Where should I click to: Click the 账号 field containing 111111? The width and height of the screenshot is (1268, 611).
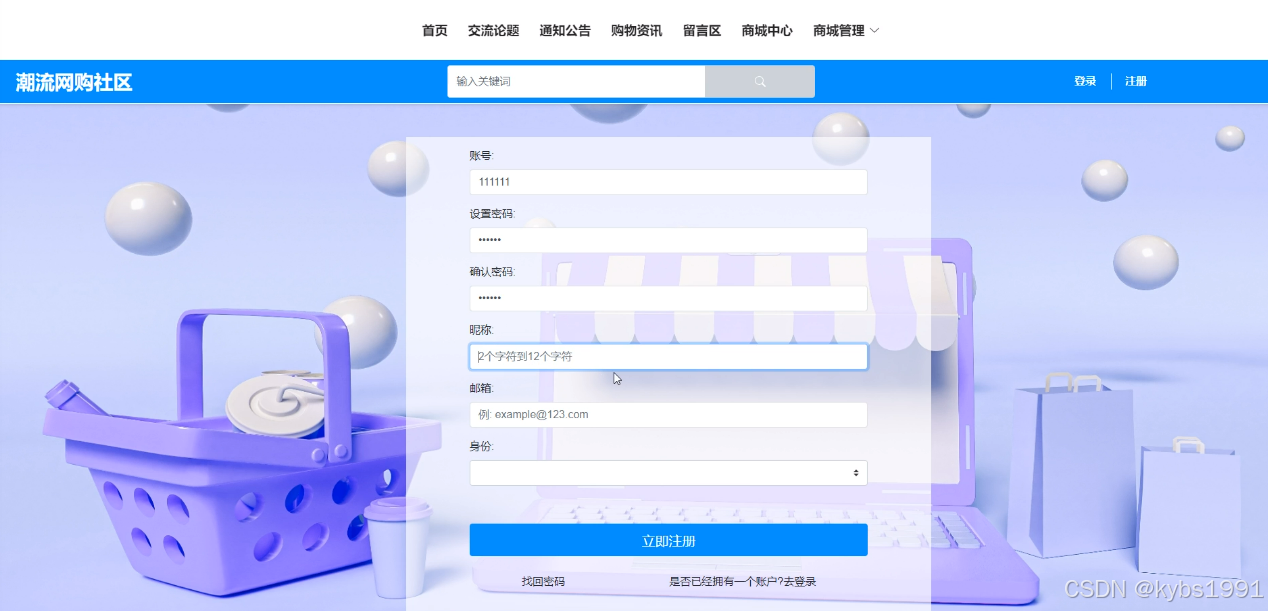[668, 182]
